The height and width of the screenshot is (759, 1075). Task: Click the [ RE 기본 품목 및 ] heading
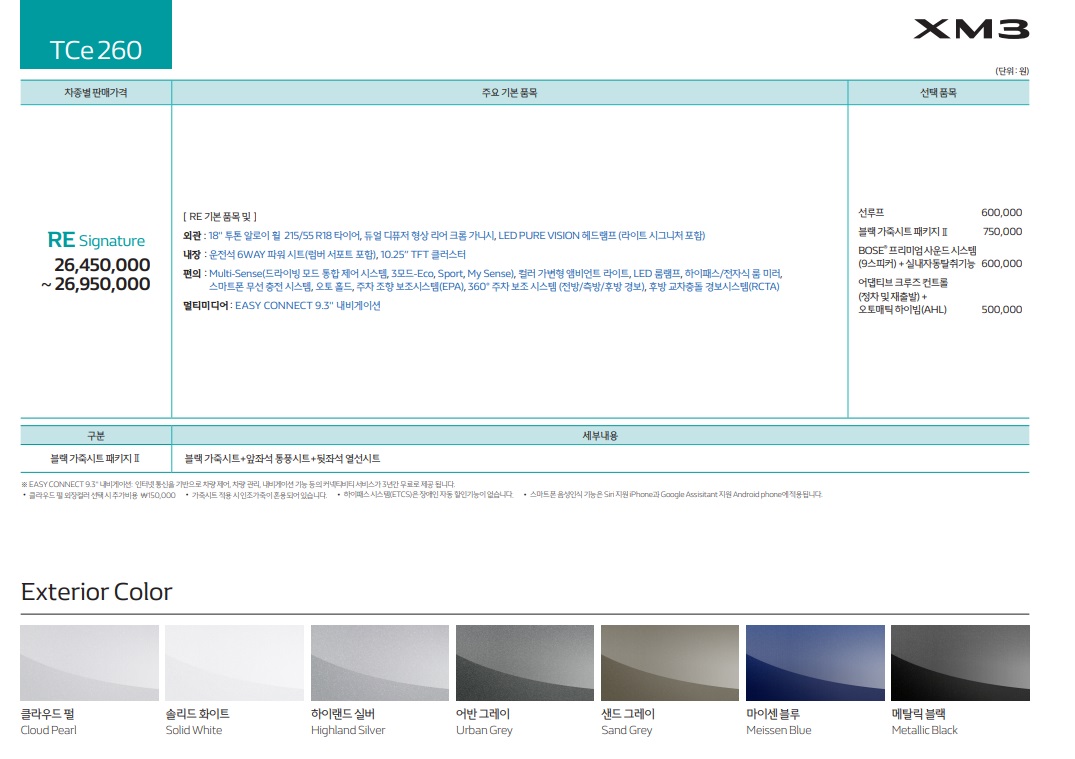tap(220, 217)
